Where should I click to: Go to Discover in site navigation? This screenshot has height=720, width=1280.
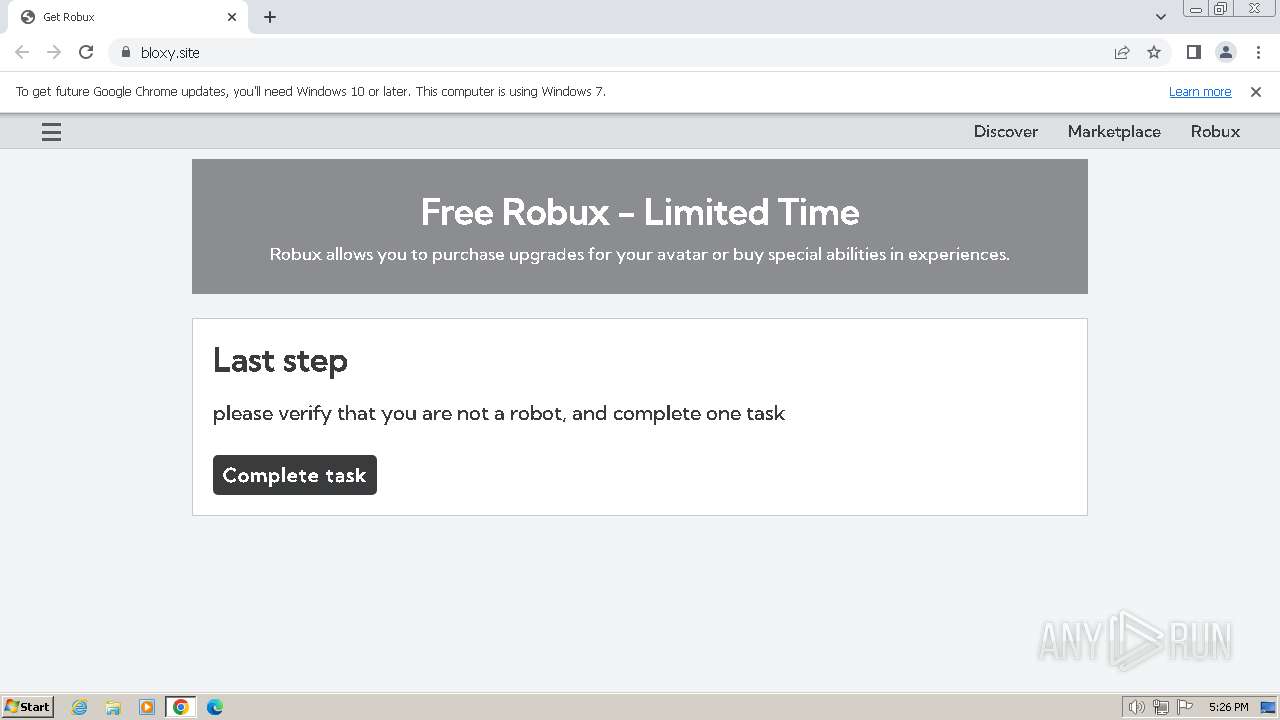pos(1006,132)
